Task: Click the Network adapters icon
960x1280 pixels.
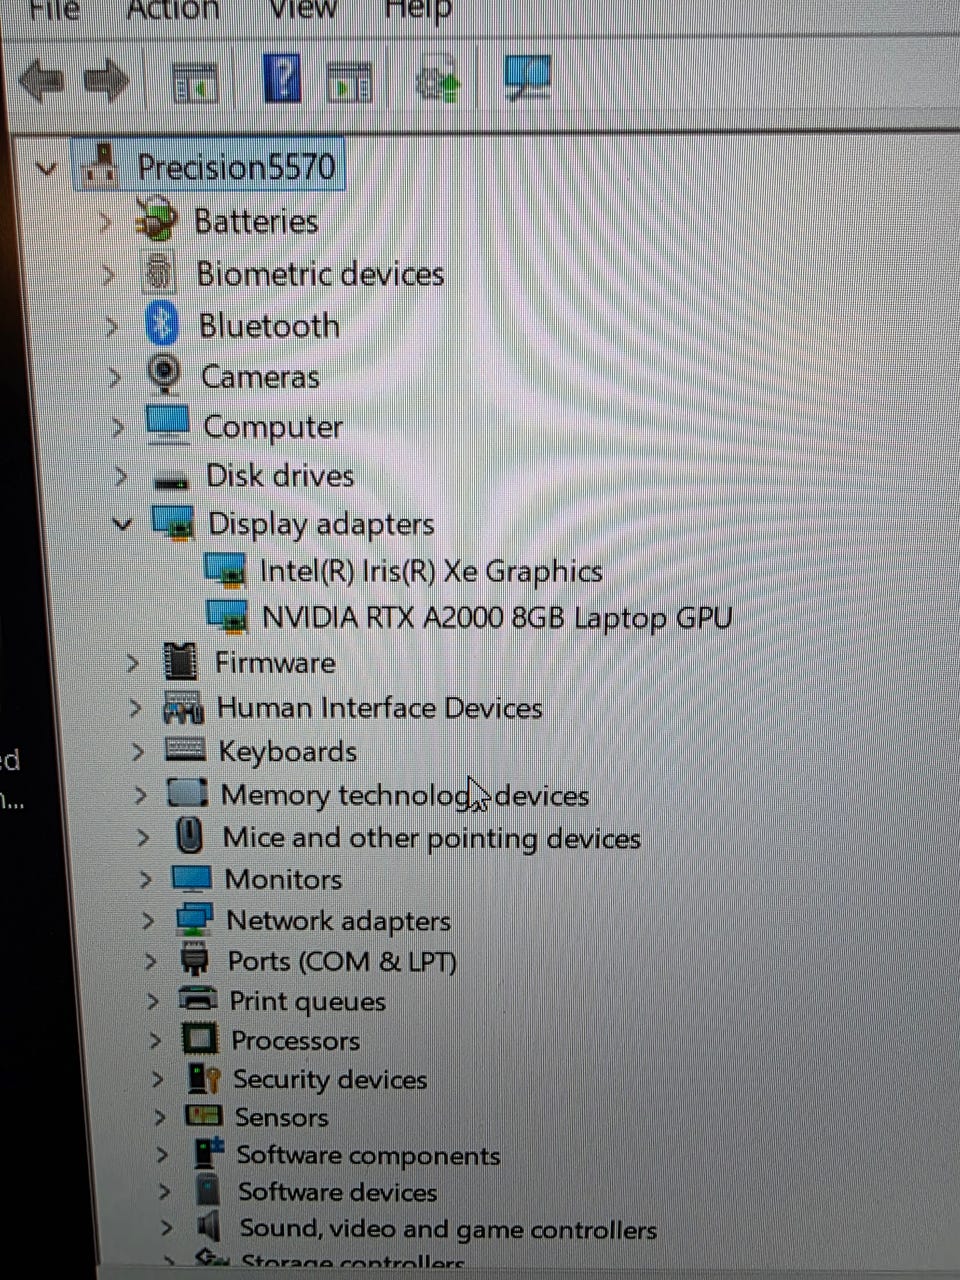Action: [x=194, y=920]
